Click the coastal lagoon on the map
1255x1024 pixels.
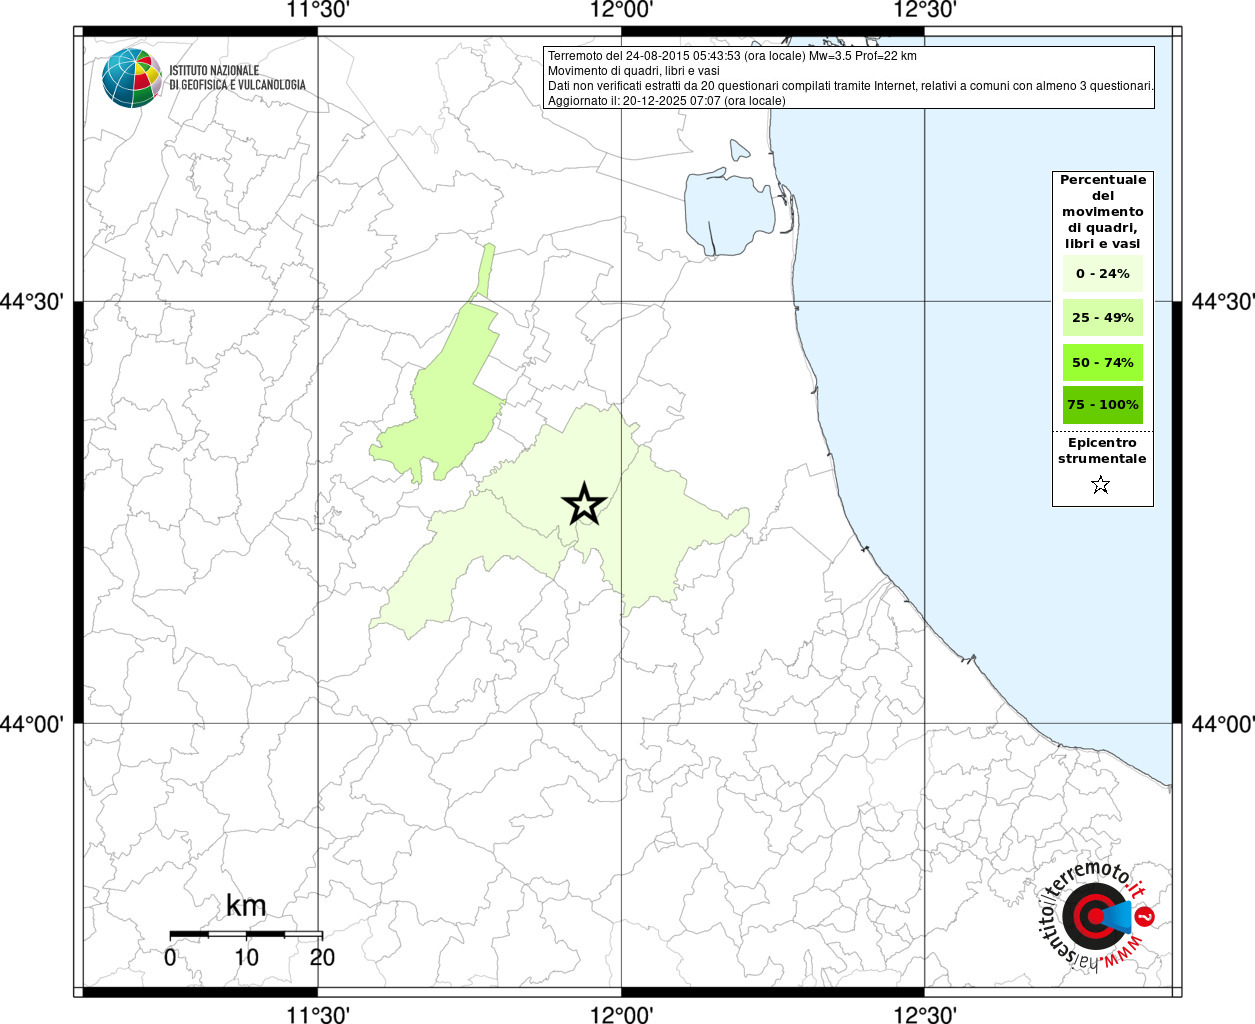coord(728,212)
